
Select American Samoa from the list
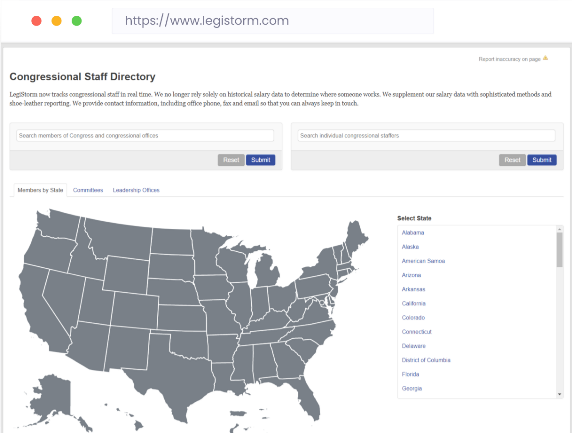click(423, 261)
